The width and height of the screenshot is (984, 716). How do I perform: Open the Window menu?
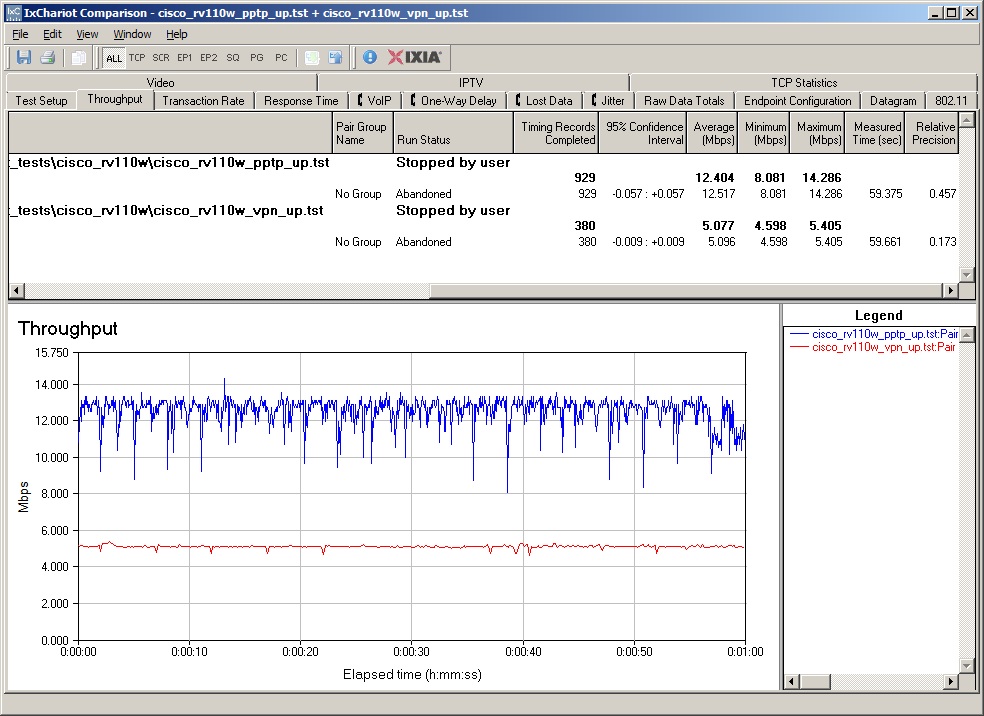pos(132,34)
